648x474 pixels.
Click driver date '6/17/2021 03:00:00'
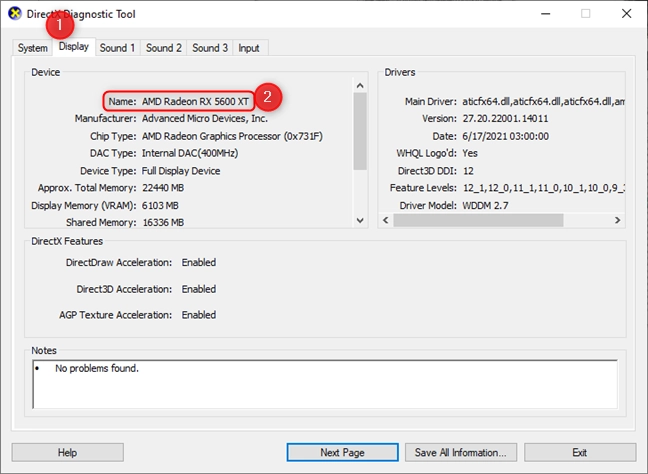505,136
